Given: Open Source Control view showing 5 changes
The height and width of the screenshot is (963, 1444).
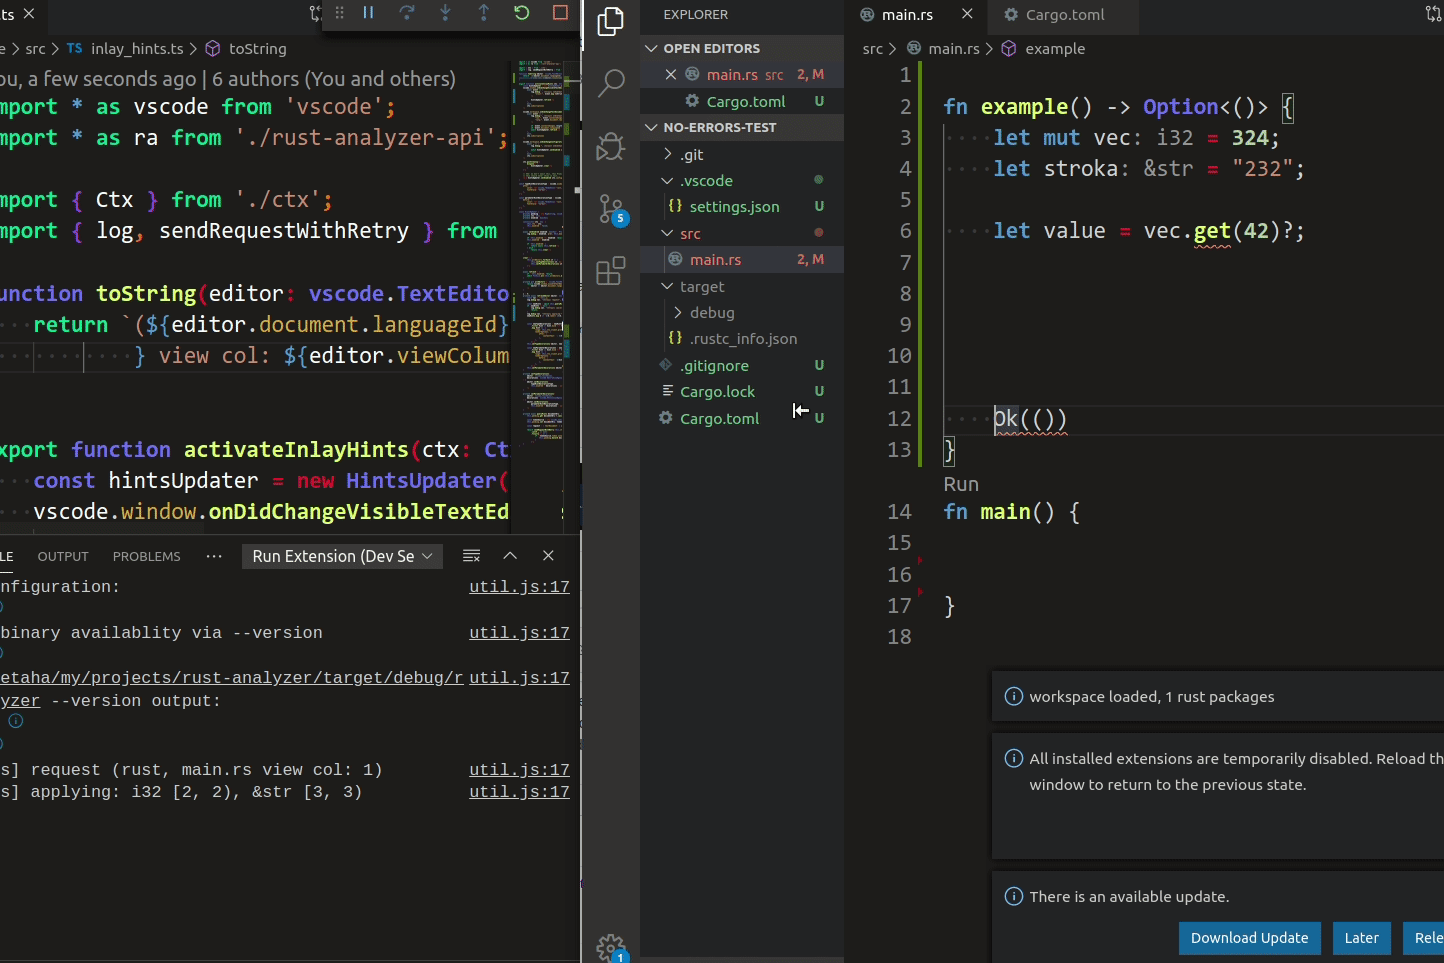Looking at the screenshot, I should pos(610,209).
